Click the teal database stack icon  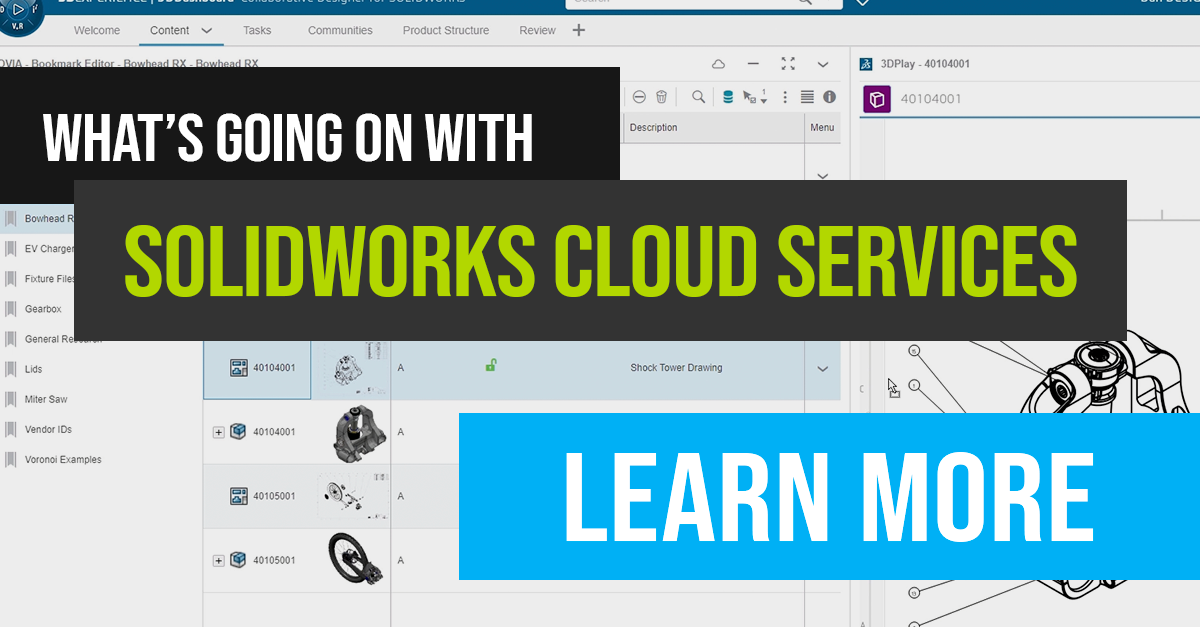click(727, 97)
